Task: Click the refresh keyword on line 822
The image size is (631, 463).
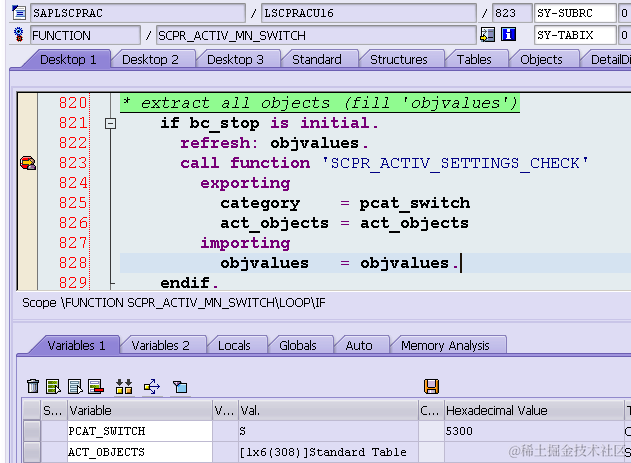Action: [x=219, y=143]
